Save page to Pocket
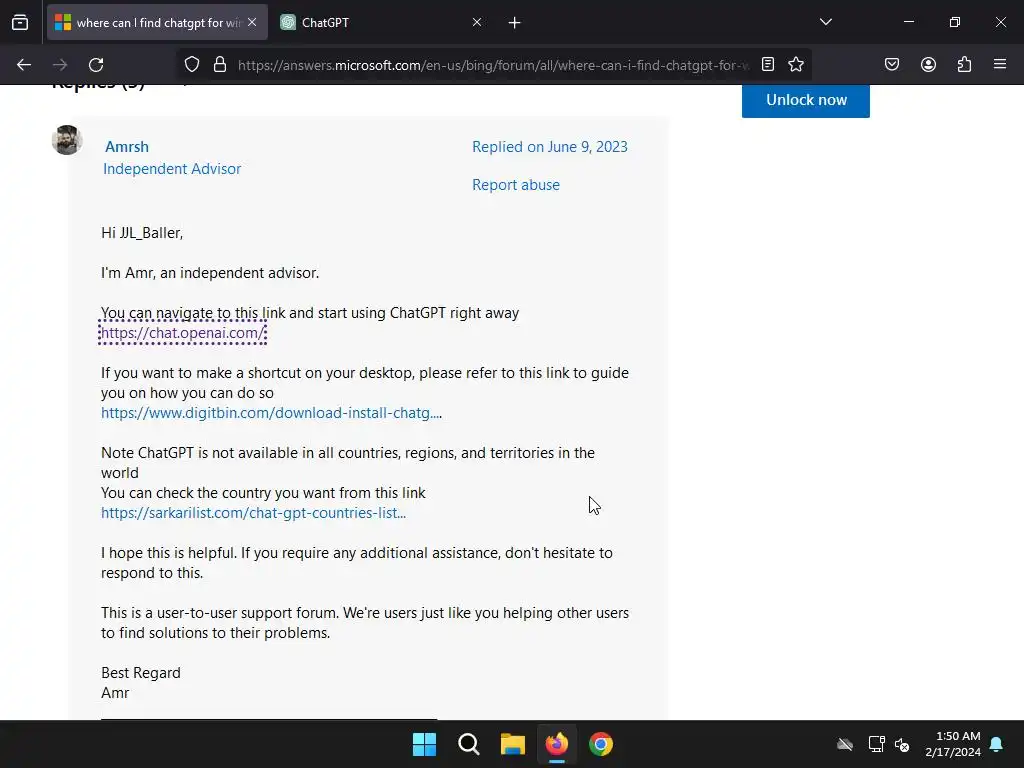1024x768 pixels. (892, 65)
